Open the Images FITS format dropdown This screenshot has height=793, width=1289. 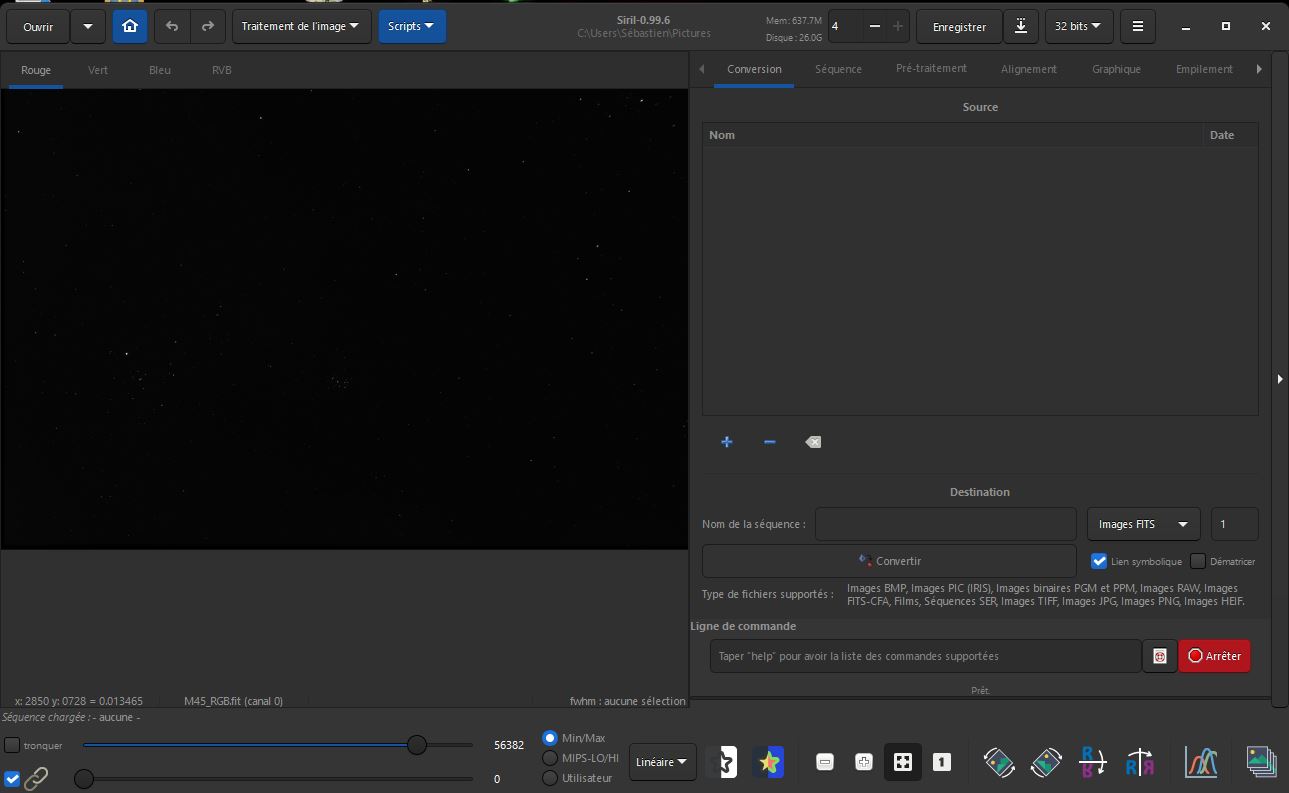click(x=1143, y=524)
